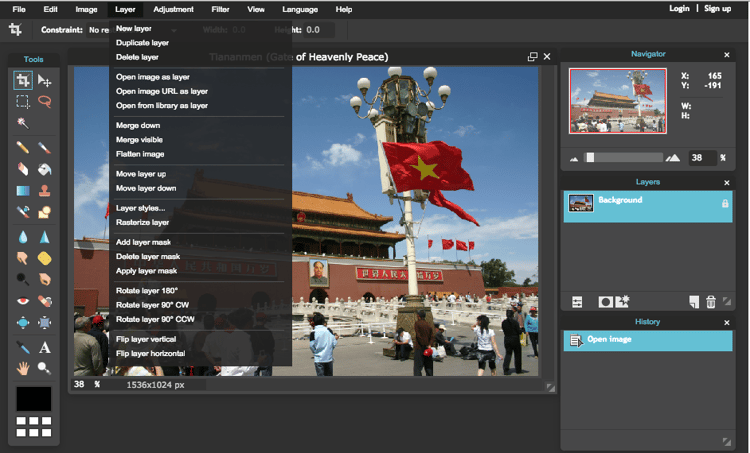Image resolution: width=750 pixels, height=453 pixels.
Task: Click the Login link
Action: coord(679,9)
